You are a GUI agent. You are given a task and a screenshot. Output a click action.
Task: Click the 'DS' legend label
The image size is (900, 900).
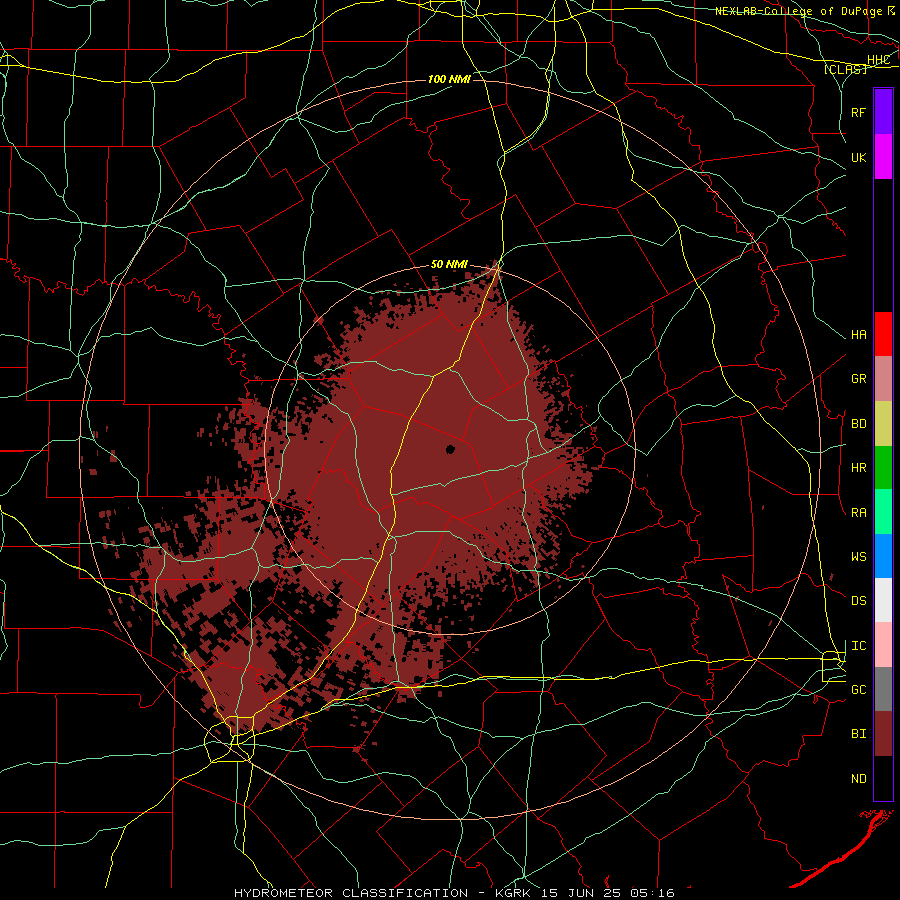pos(859,601)
